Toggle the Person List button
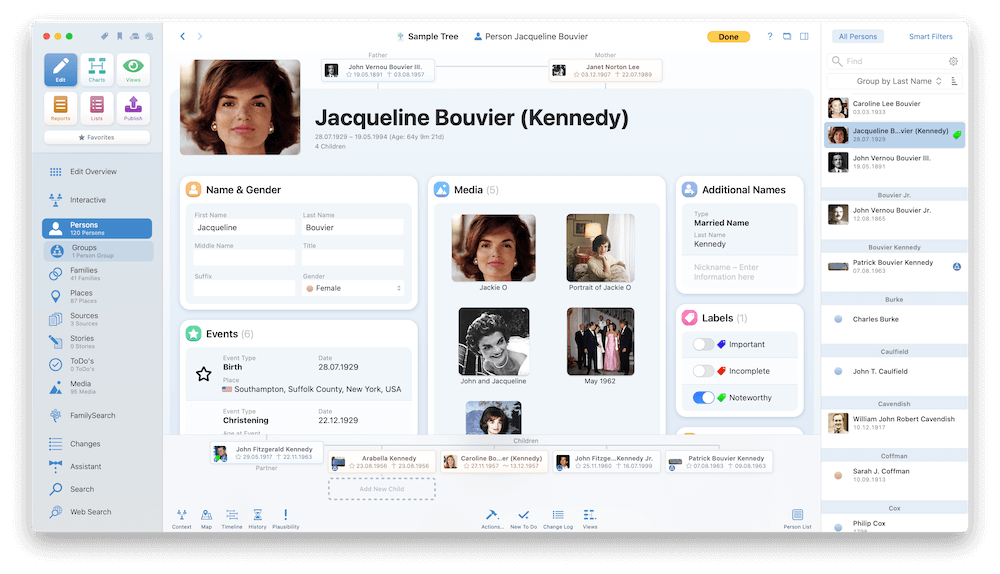1000x574 pixels. [797, 519]
